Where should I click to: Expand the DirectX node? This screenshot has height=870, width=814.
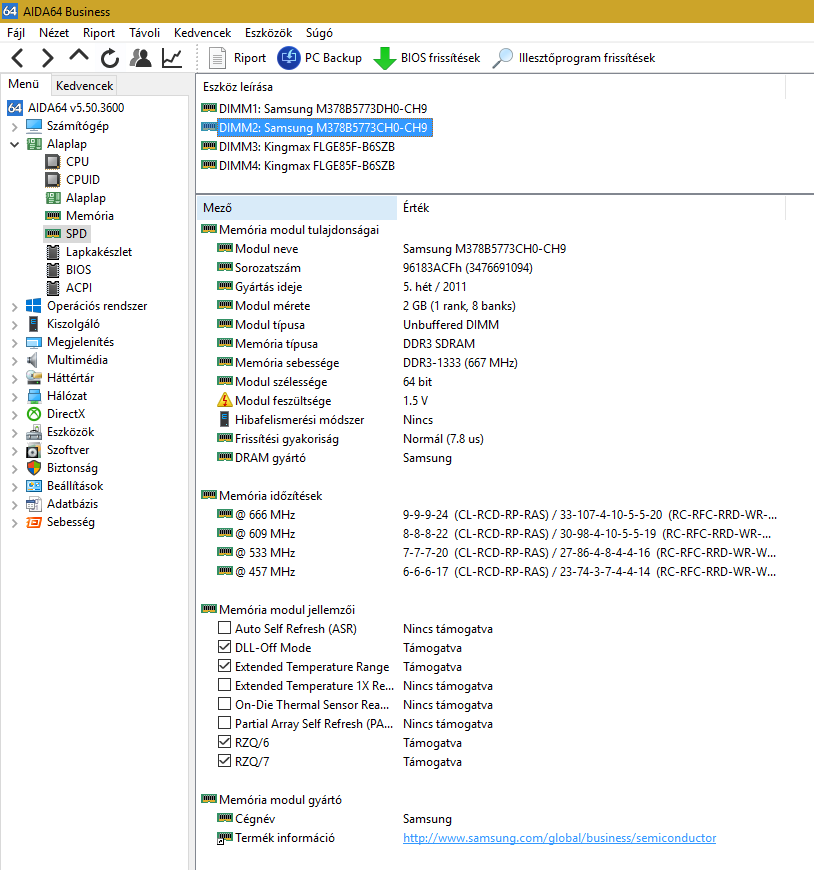point(14,415)
